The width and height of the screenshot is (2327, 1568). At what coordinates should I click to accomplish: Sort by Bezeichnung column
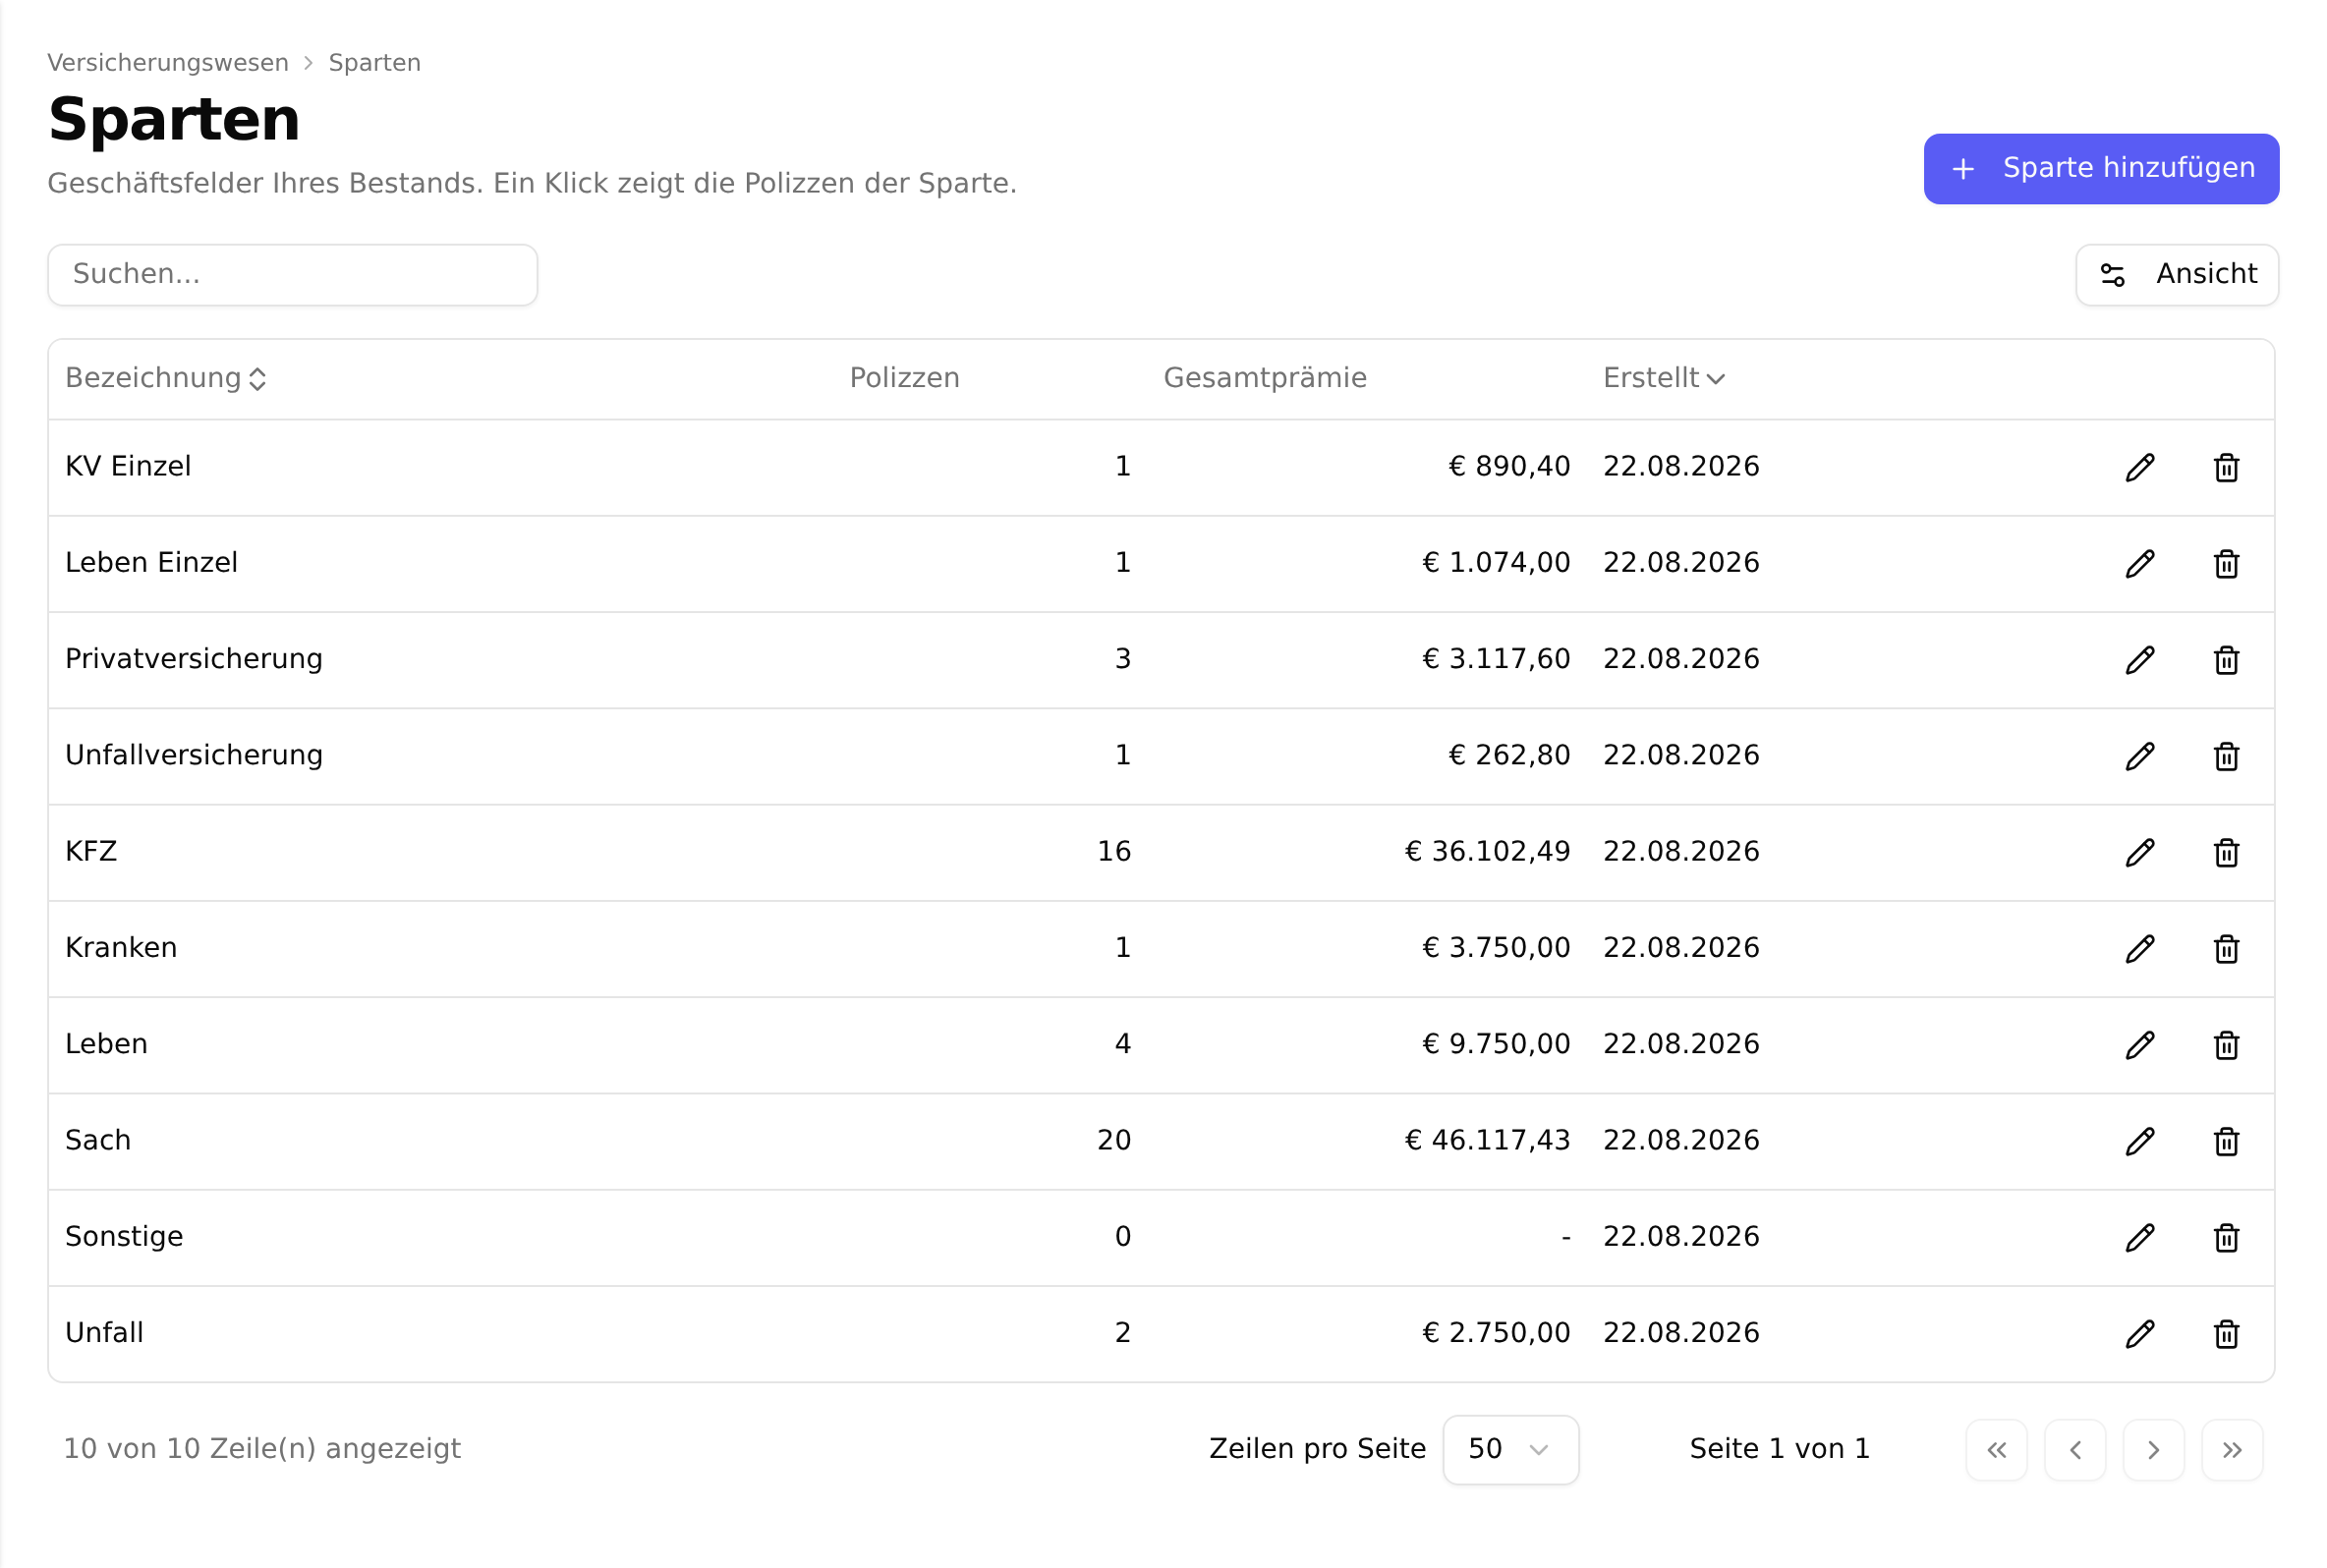pyautogui.click(x=165, y=378)
